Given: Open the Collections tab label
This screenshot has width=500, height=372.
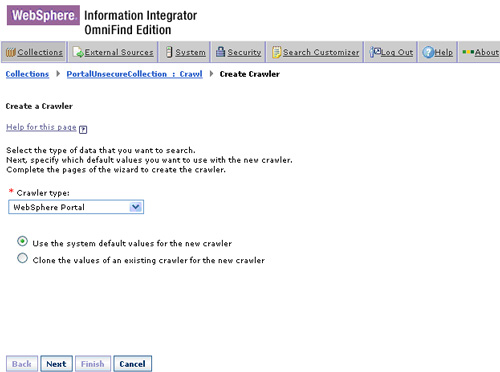Looking at the screenshot, I should pyautogui.click(x=40, y=52).
